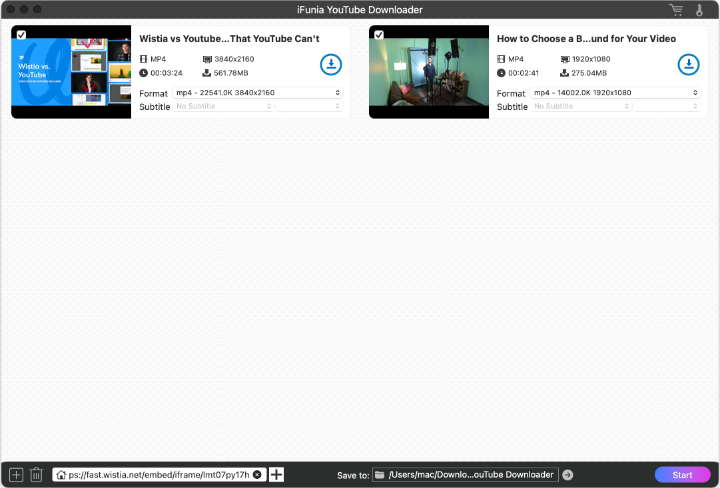The width and height of the screenshot is (720, 488).
Task: Download the Wistia vs Youtube video
Action: click(x=330, y=65)
